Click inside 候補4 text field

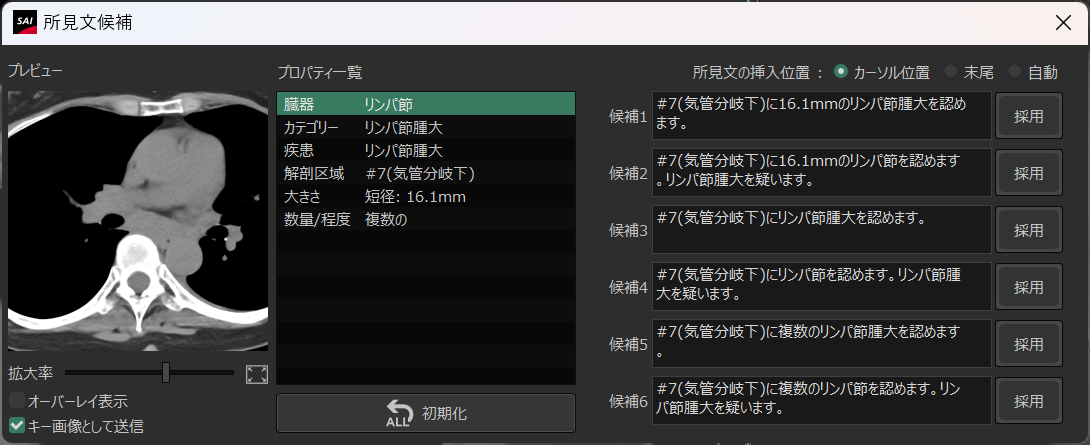[820, 288]
